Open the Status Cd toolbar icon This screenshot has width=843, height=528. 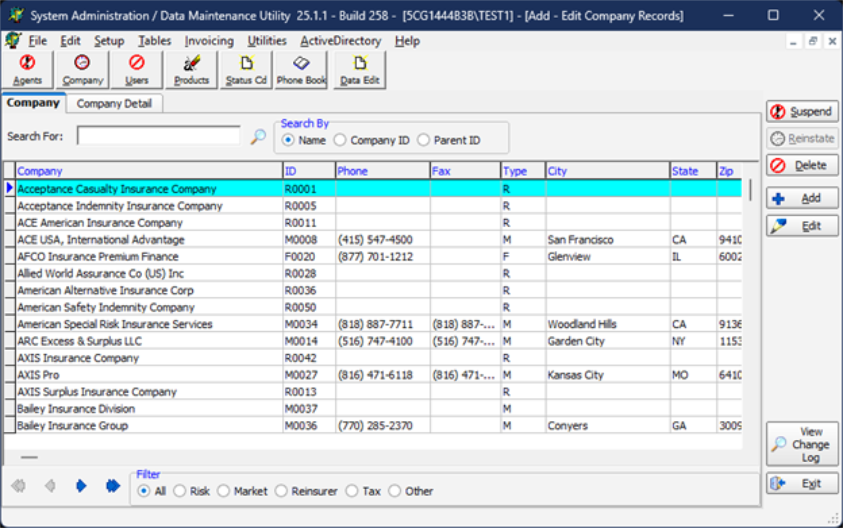point(246,70)
